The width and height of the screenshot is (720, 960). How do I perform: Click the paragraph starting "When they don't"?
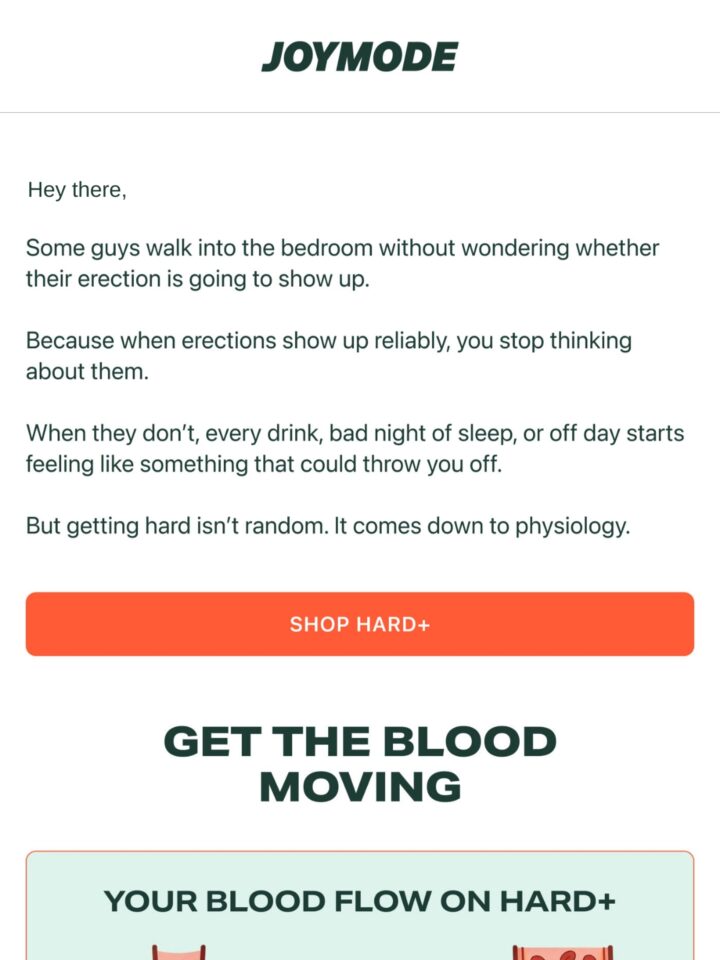(355, 448)
